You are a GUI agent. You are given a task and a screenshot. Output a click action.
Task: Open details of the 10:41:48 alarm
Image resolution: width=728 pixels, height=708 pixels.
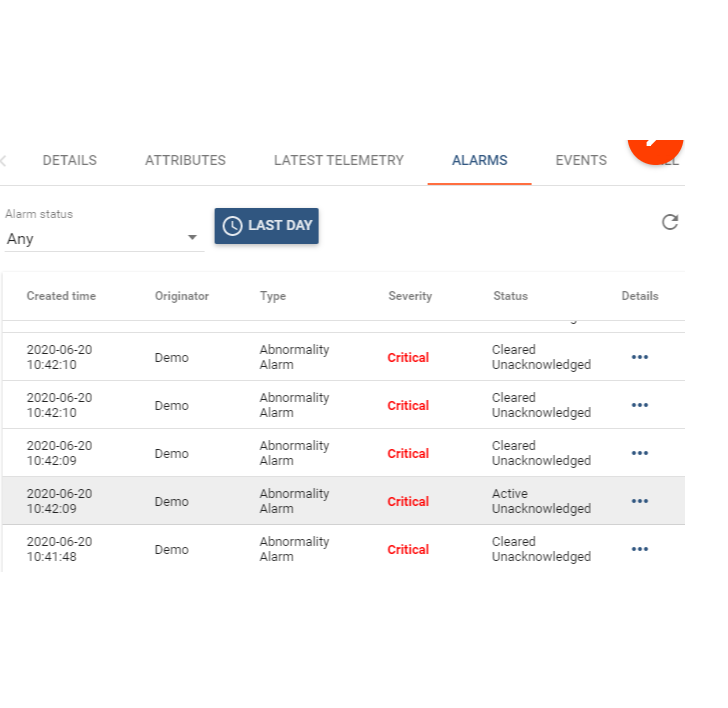[x=639, y=549]
